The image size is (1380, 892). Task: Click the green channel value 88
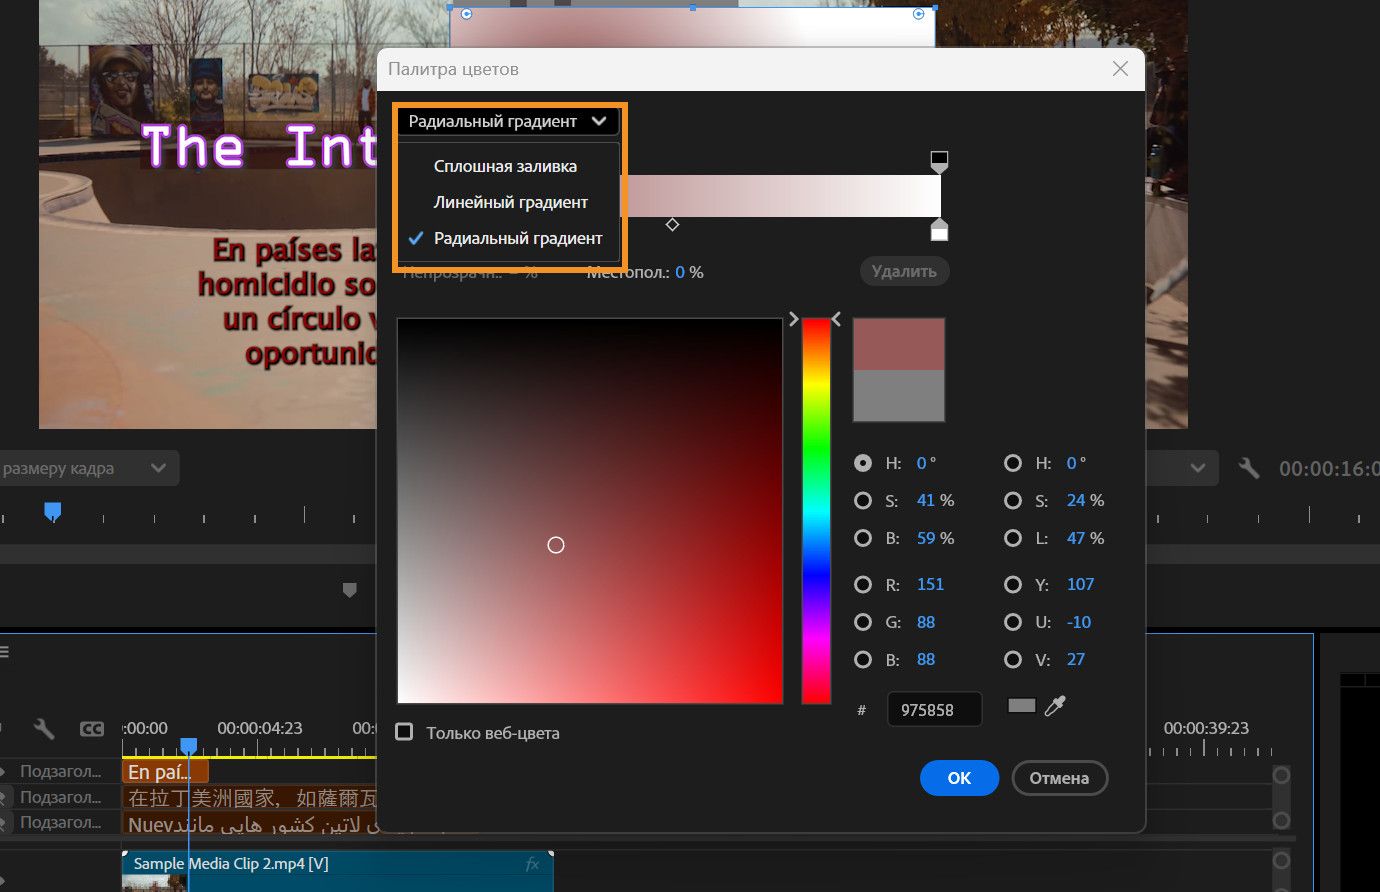pyautogui.click(x=926, y=622)
